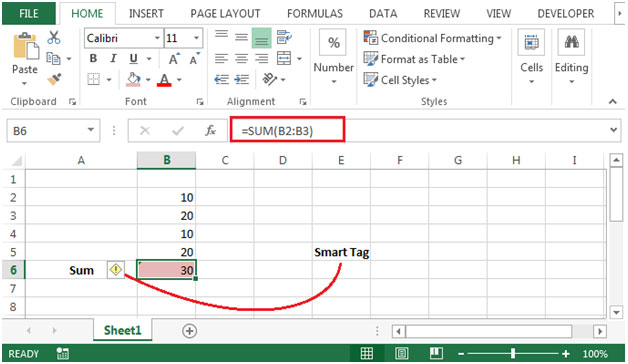Screen dimensions: 628x364
Task: Open Cell Styles menu
Action: pos(400,80)
